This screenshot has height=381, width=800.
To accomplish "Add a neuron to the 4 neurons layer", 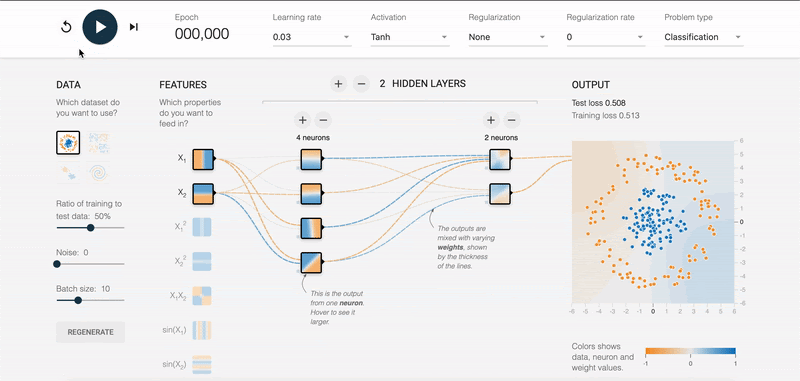I will click(303, 120).
